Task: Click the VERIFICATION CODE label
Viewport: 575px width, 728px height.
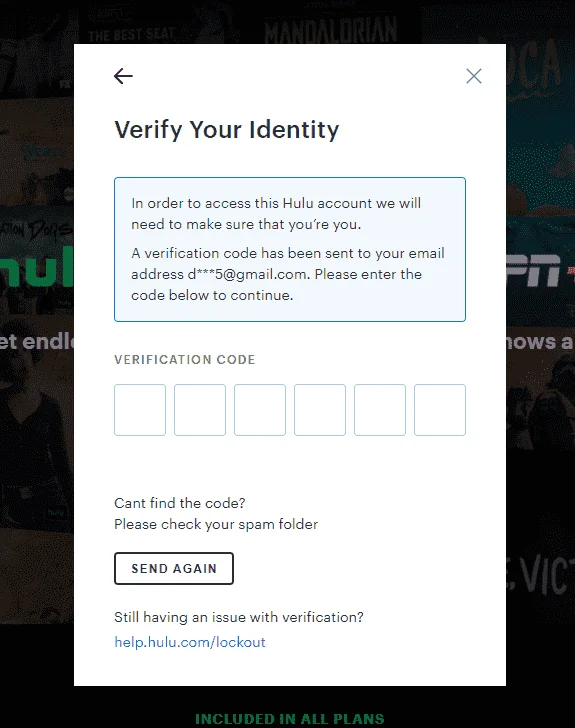Action: click(x=185, y=360)
